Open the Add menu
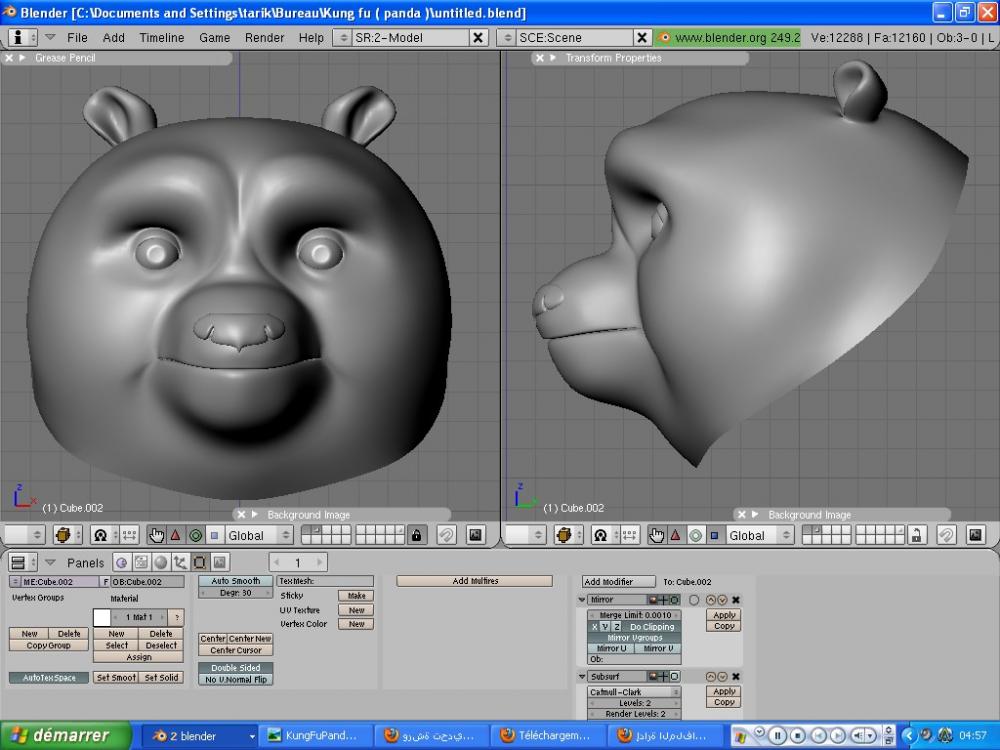The height and width of the screenshot is (750, 1000). coord(114,38)
